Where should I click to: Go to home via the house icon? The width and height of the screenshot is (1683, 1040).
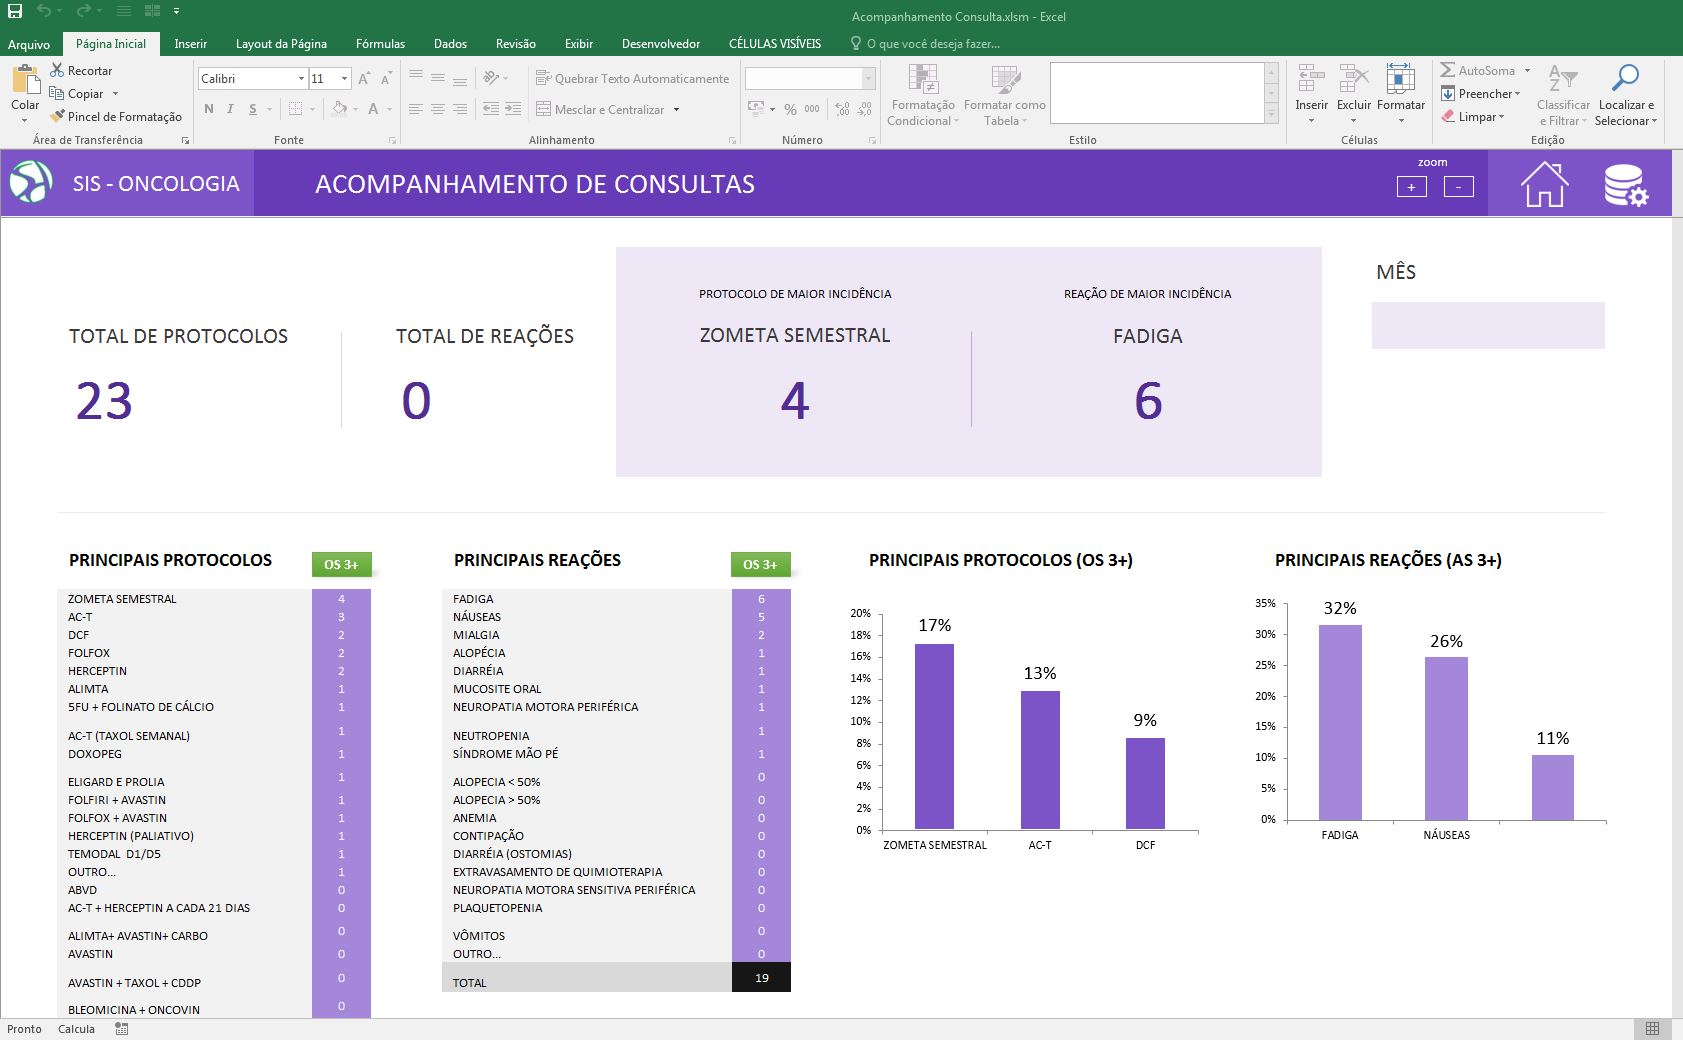click(1544, 185)
